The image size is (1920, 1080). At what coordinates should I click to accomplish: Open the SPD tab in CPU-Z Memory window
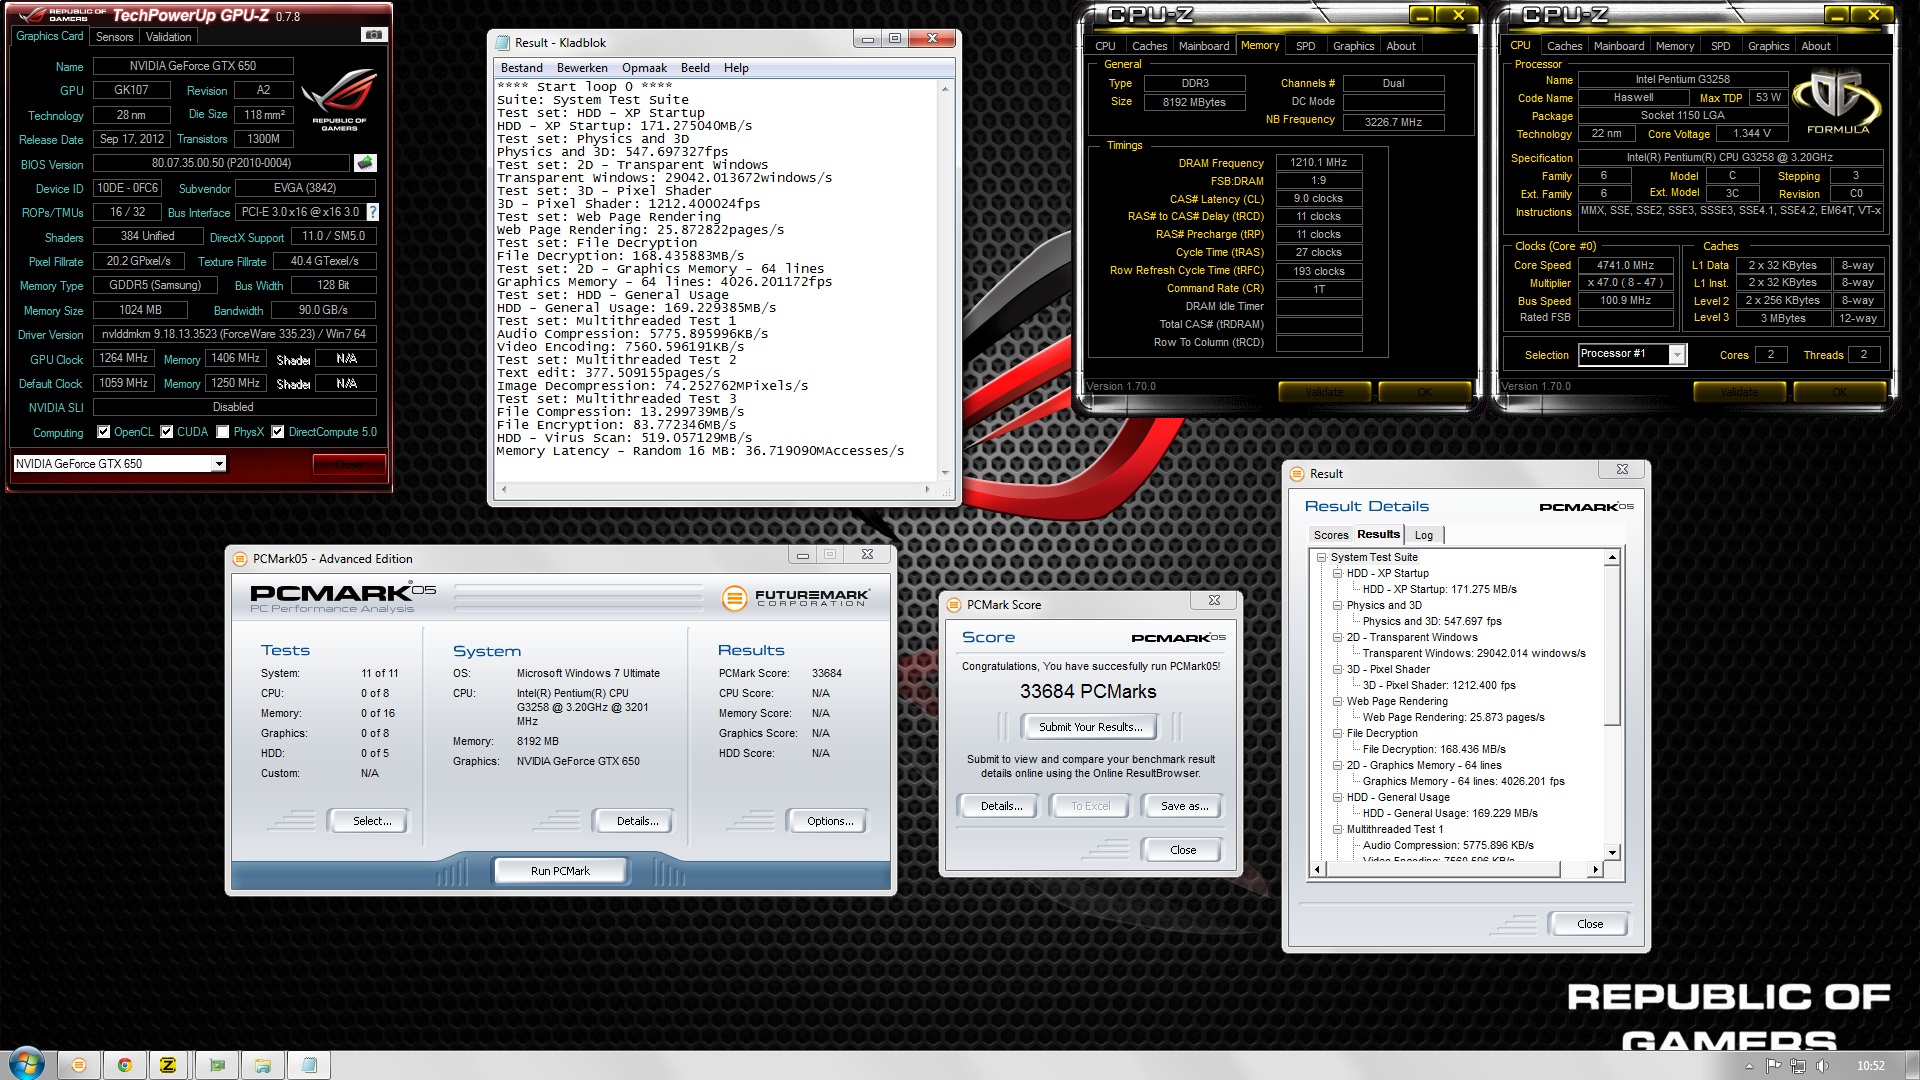coord(1305,46)
